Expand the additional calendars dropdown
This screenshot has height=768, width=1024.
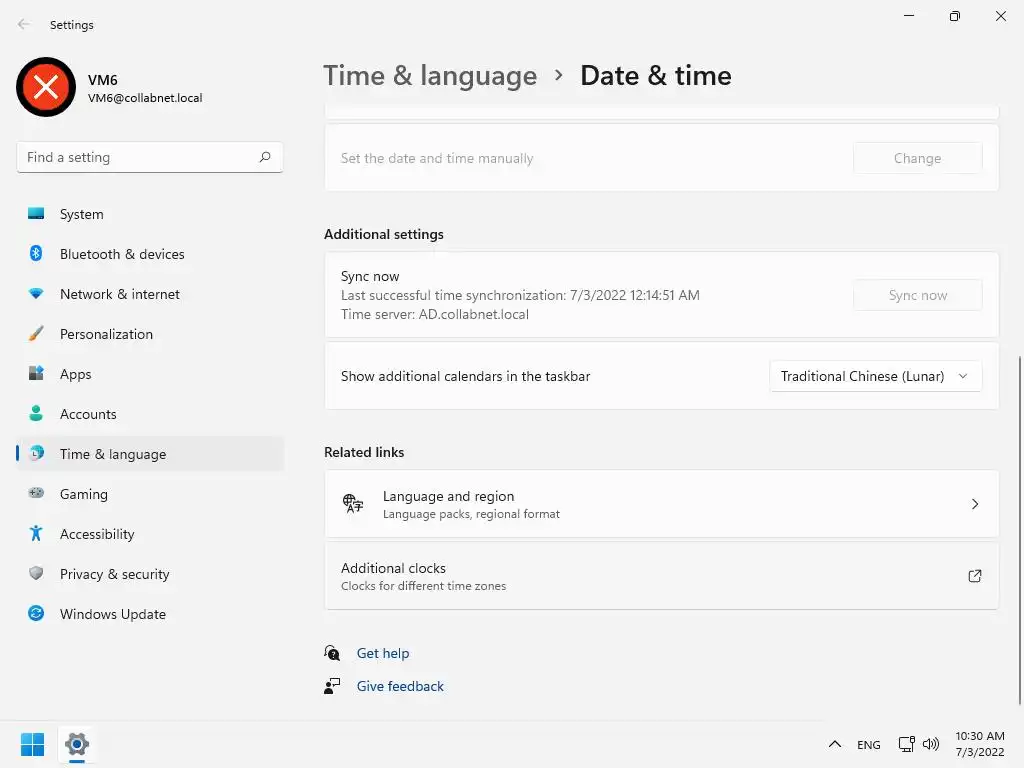[875, 376]
